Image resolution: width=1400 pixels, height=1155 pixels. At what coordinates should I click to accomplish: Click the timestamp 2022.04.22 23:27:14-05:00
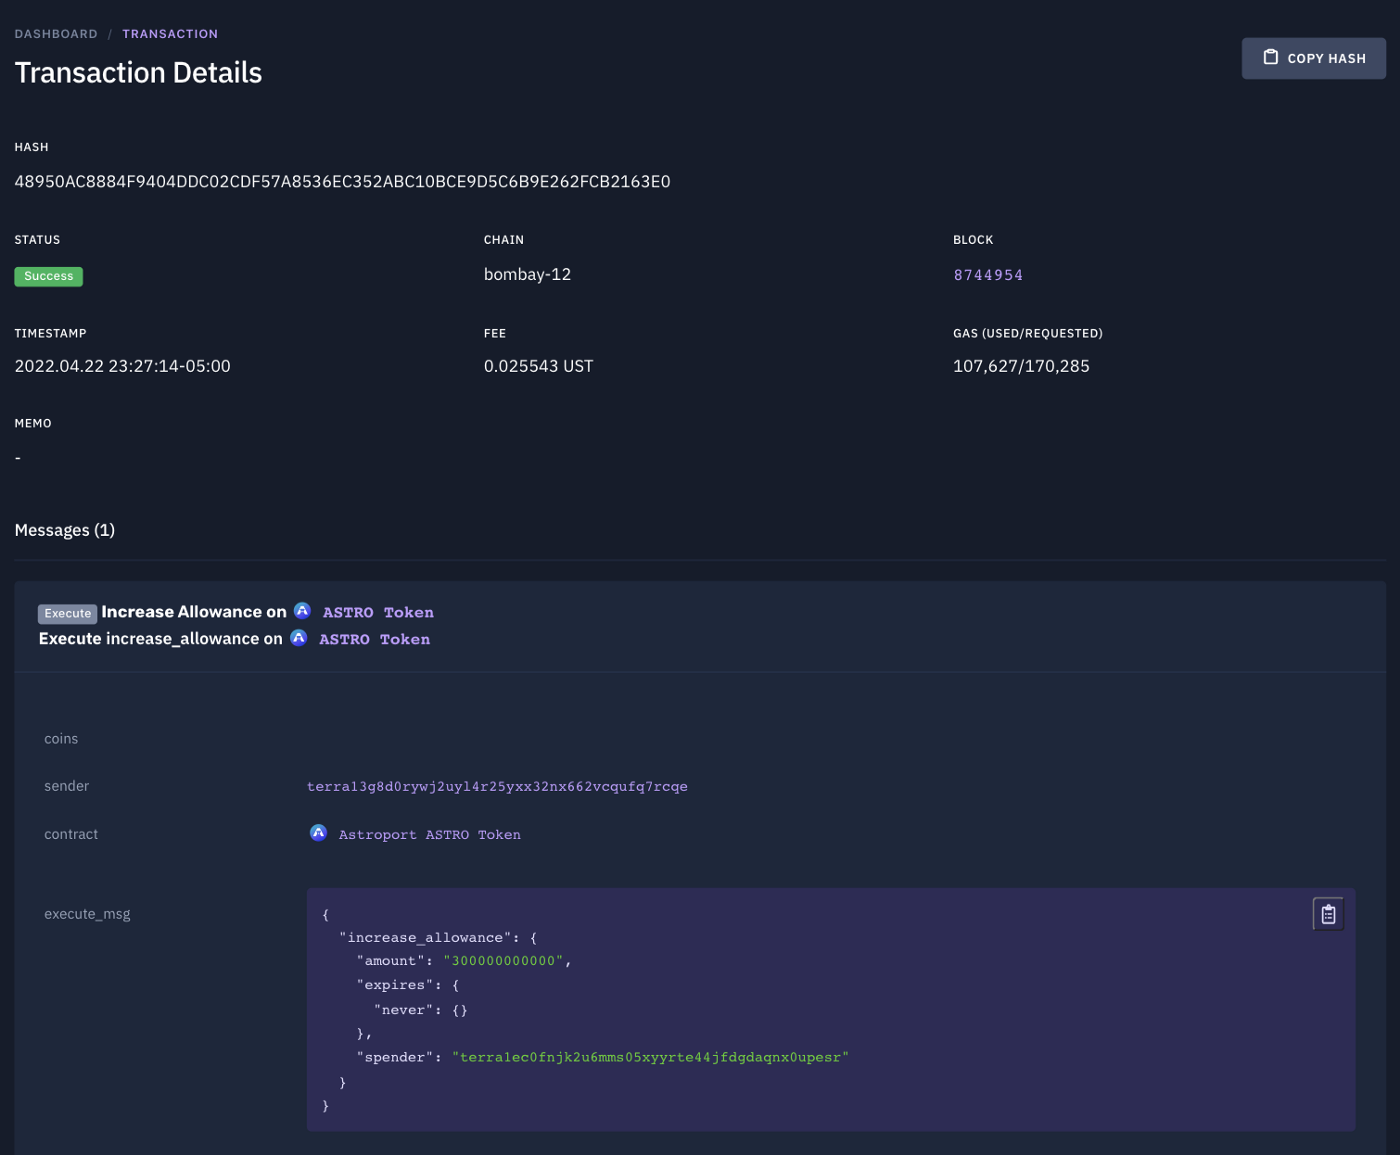pyautogui.click(x=122, y=366)
